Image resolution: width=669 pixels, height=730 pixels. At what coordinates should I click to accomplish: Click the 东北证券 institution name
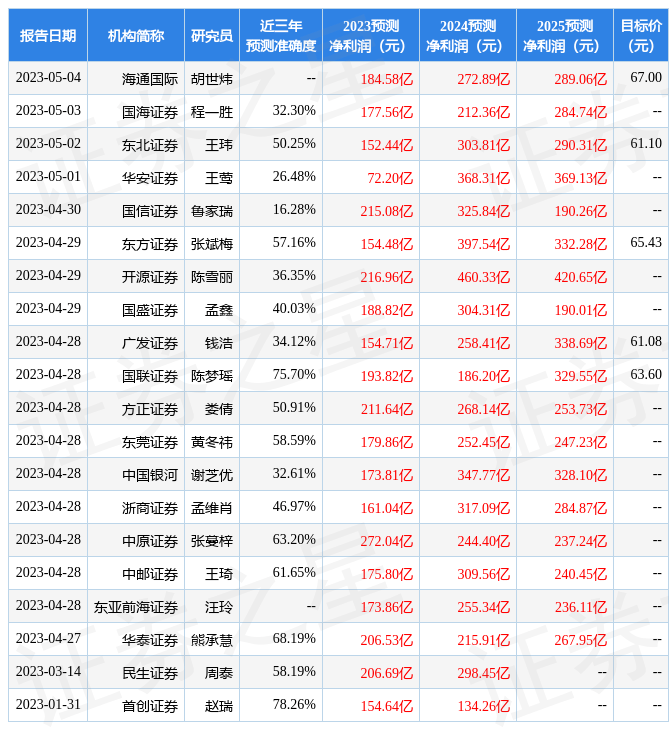click(x=150, y=145)
